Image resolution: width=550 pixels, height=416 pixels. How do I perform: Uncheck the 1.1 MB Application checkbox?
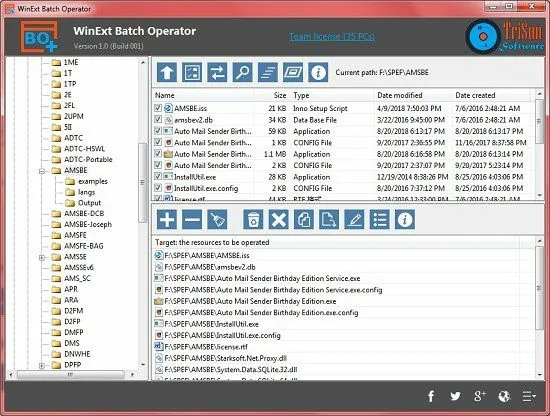(x=158, y=154)
